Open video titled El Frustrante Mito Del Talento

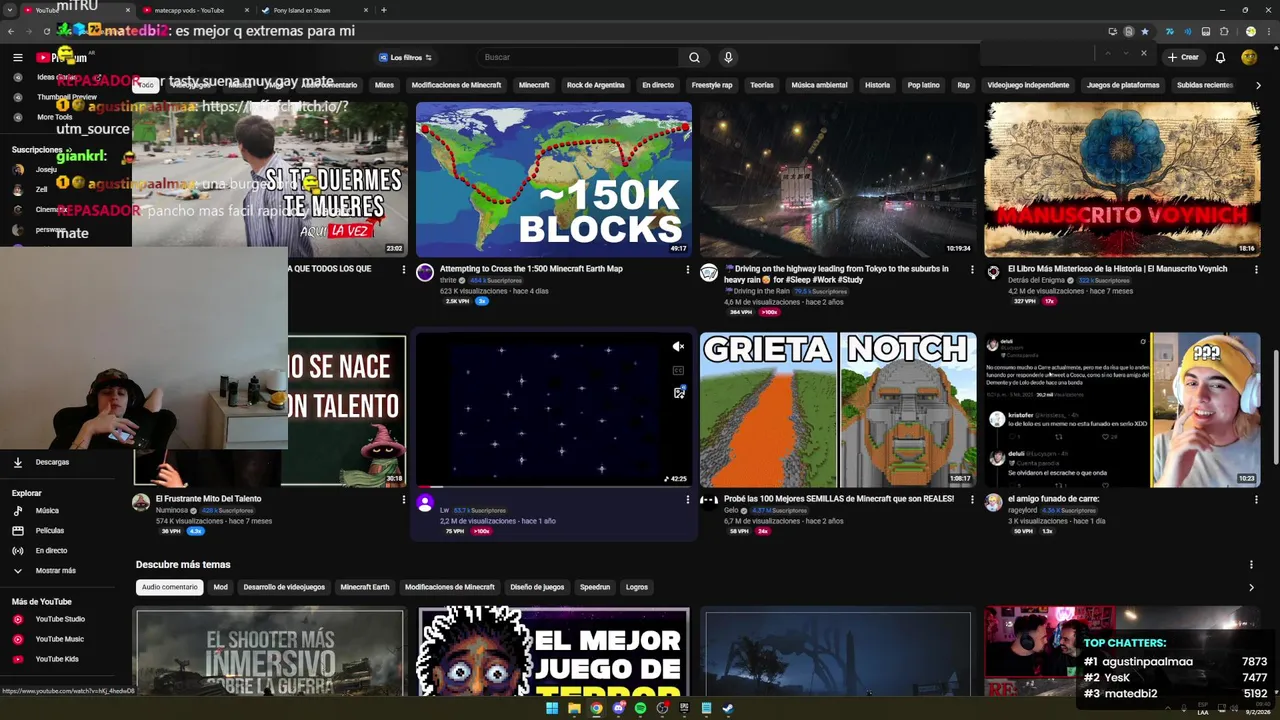[x=208, y=499]
